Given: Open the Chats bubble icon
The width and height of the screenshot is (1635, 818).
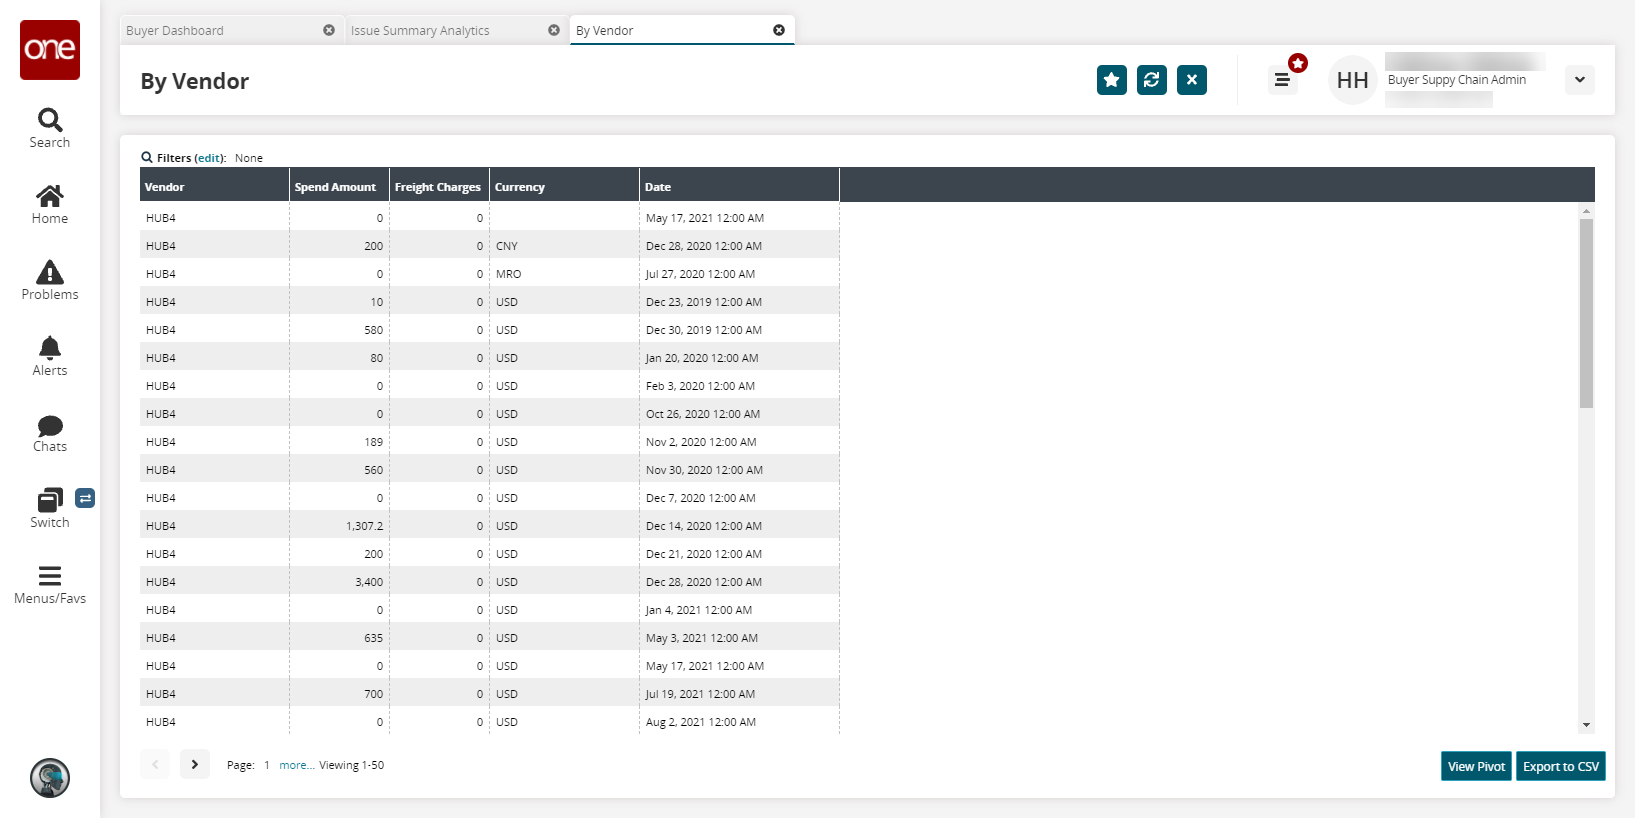Looking at the screenshot, I should (x=50, y=426).
